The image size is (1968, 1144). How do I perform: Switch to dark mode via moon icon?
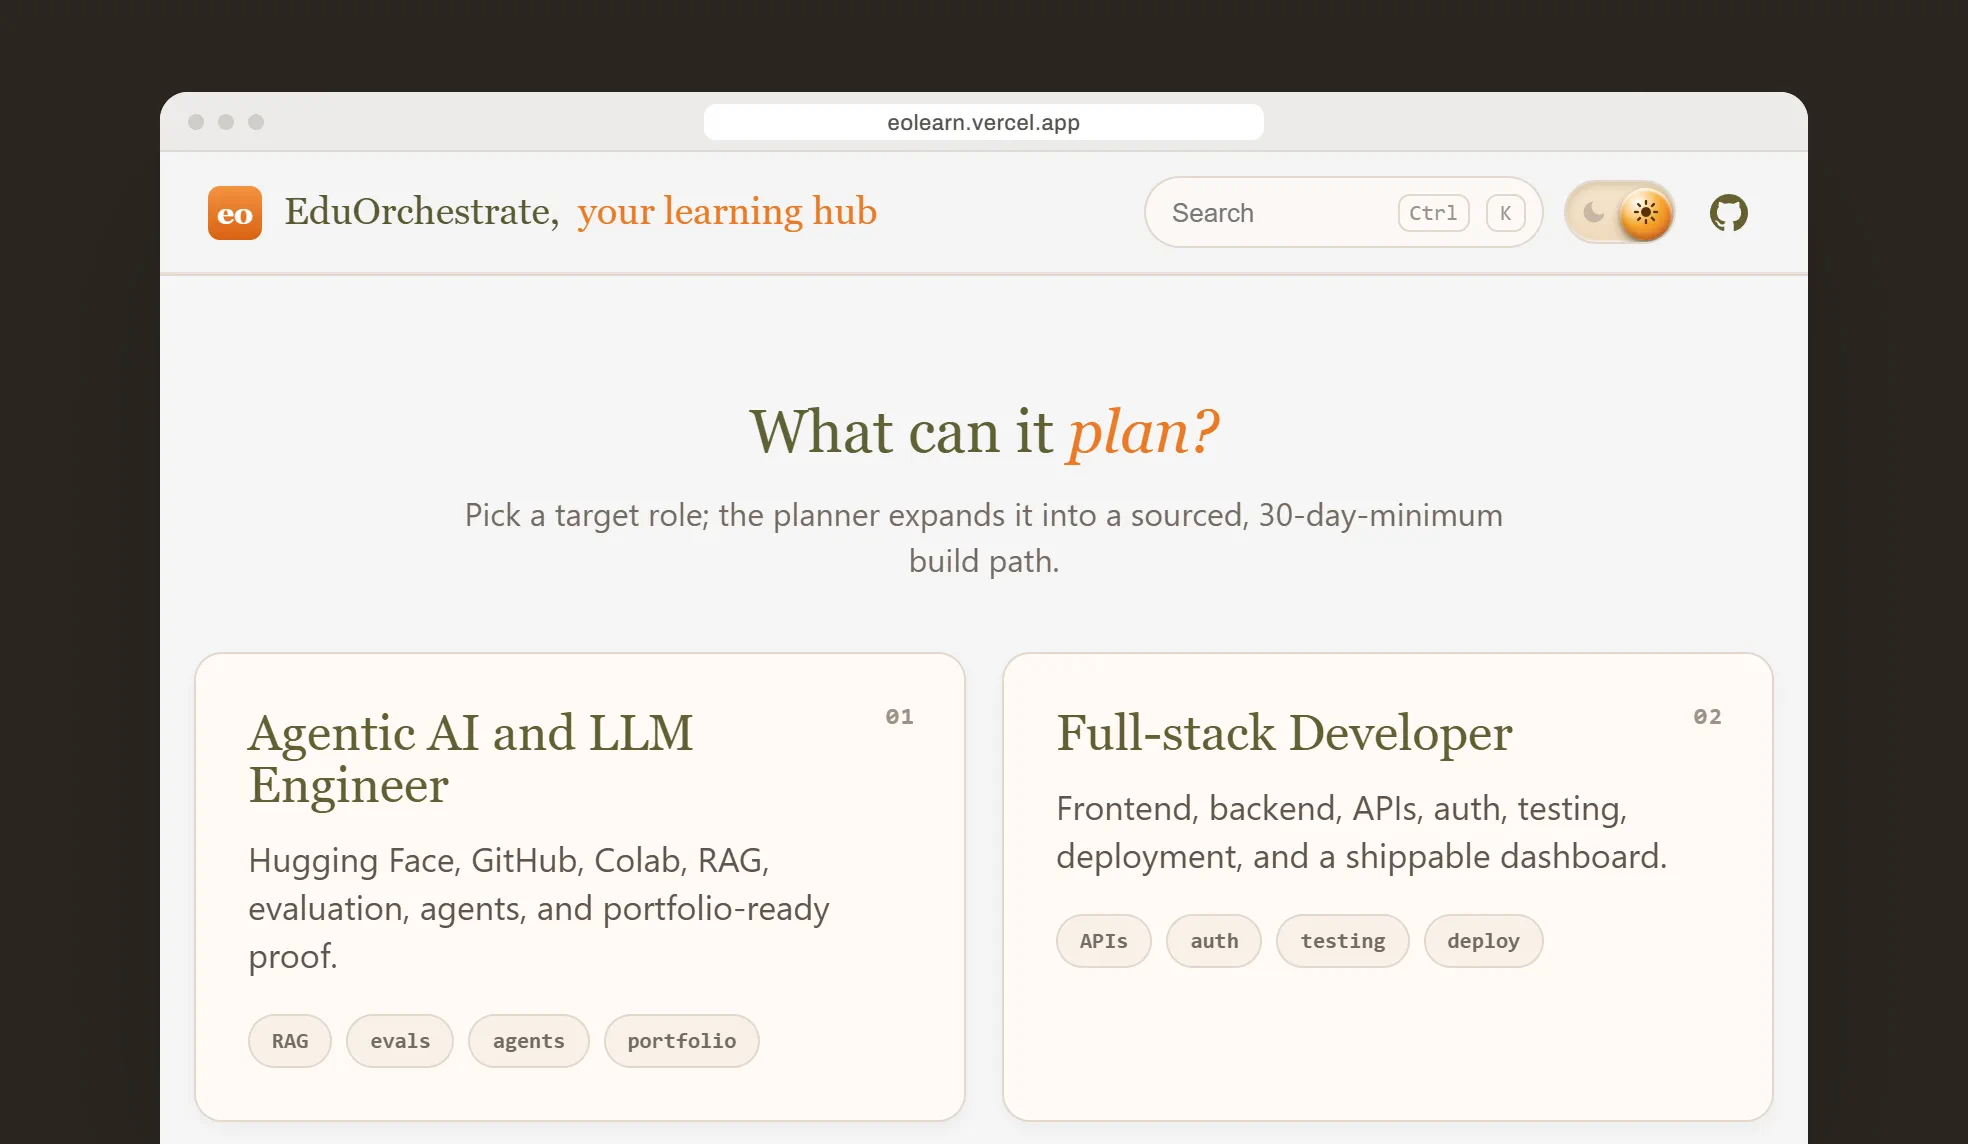pos(1593,212)
